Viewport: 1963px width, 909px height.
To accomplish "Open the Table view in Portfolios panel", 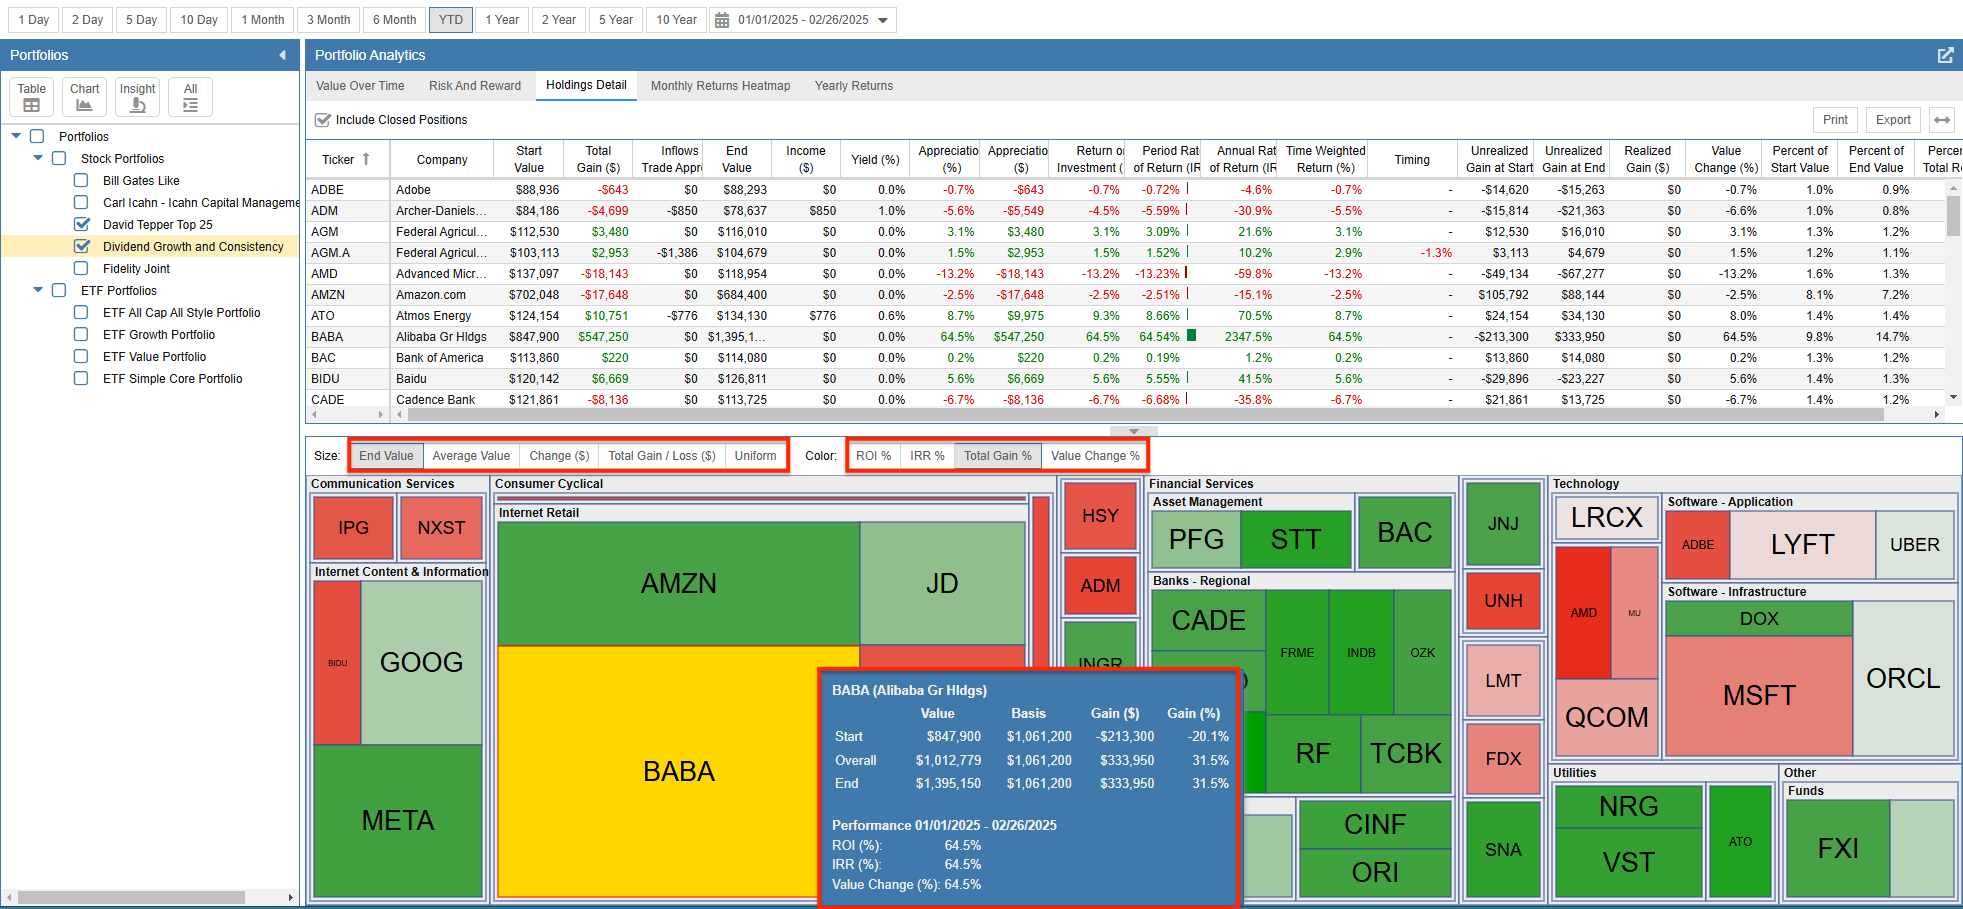I will [32, 97].
